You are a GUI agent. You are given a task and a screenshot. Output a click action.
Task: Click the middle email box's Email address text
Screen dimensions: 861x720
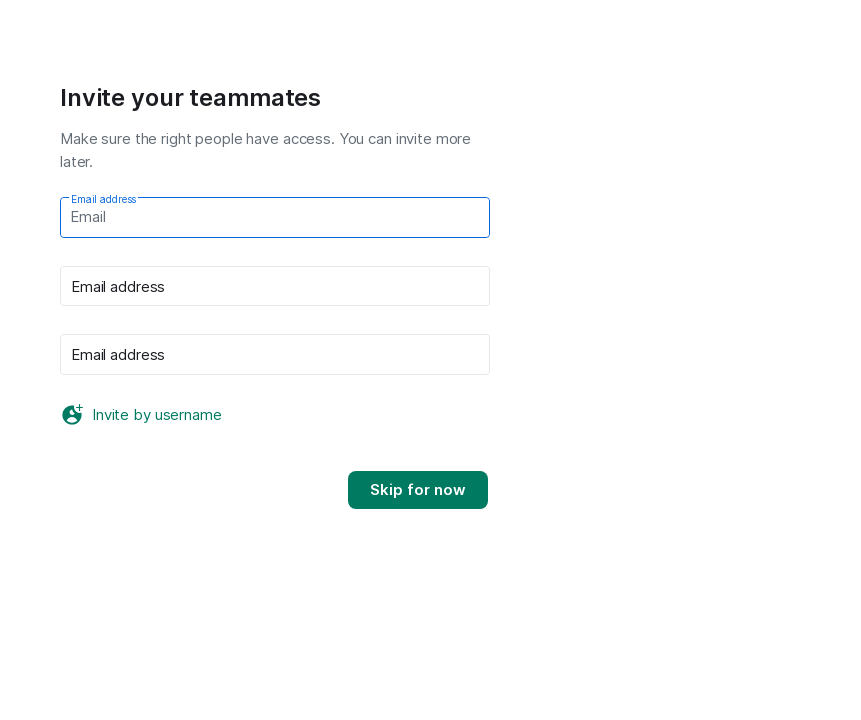point(118,287)
